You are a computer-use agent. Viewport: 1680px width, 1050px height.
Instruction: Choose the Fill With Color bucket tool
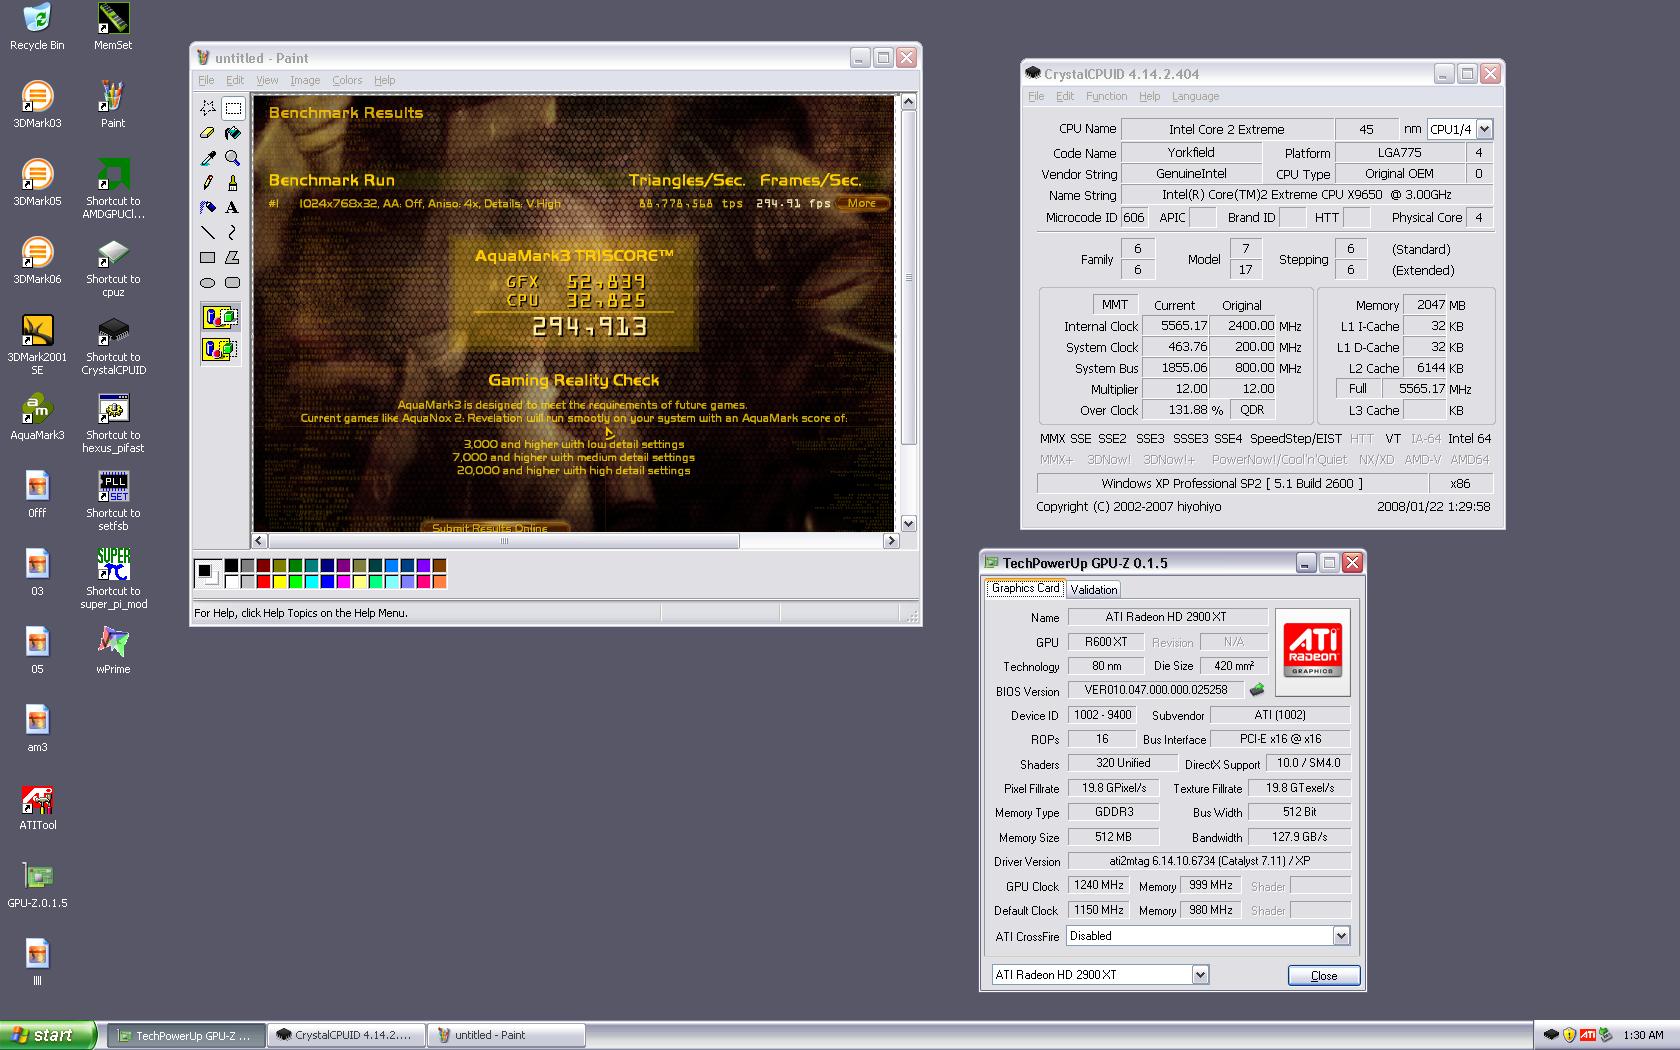[x=233, y=133]
